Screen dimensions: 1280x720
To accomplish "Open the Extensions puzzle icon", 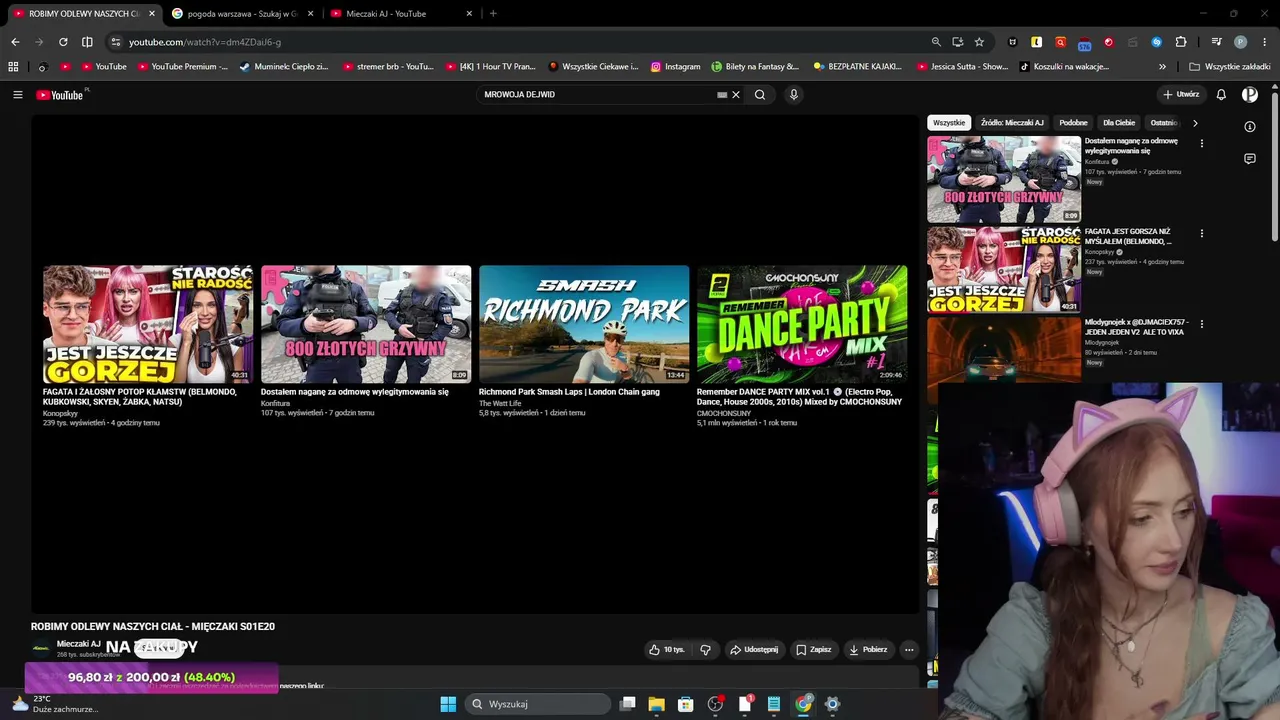I will pyautogui.click(x=1181, y=42).
